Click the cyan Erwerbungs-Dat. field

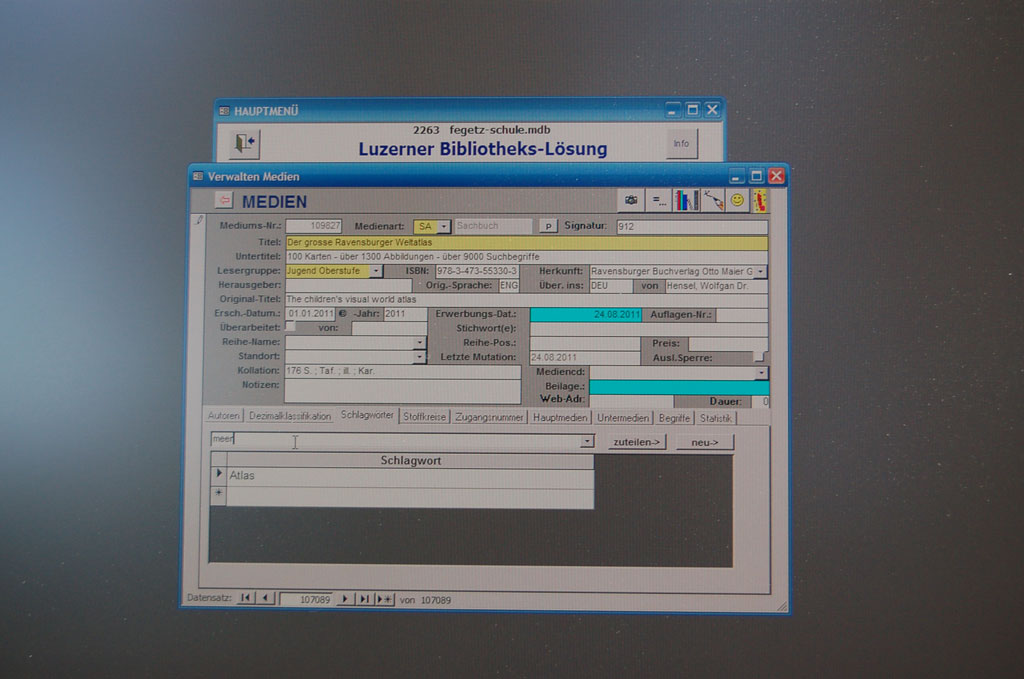click(585, 314)
